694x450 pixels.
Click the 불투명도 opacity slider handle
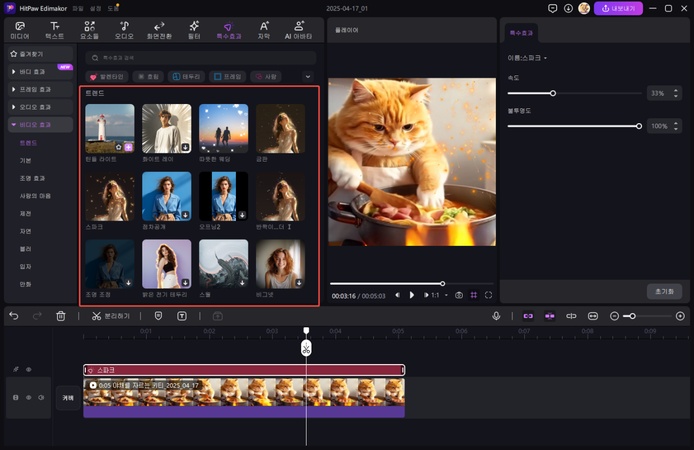639,126
